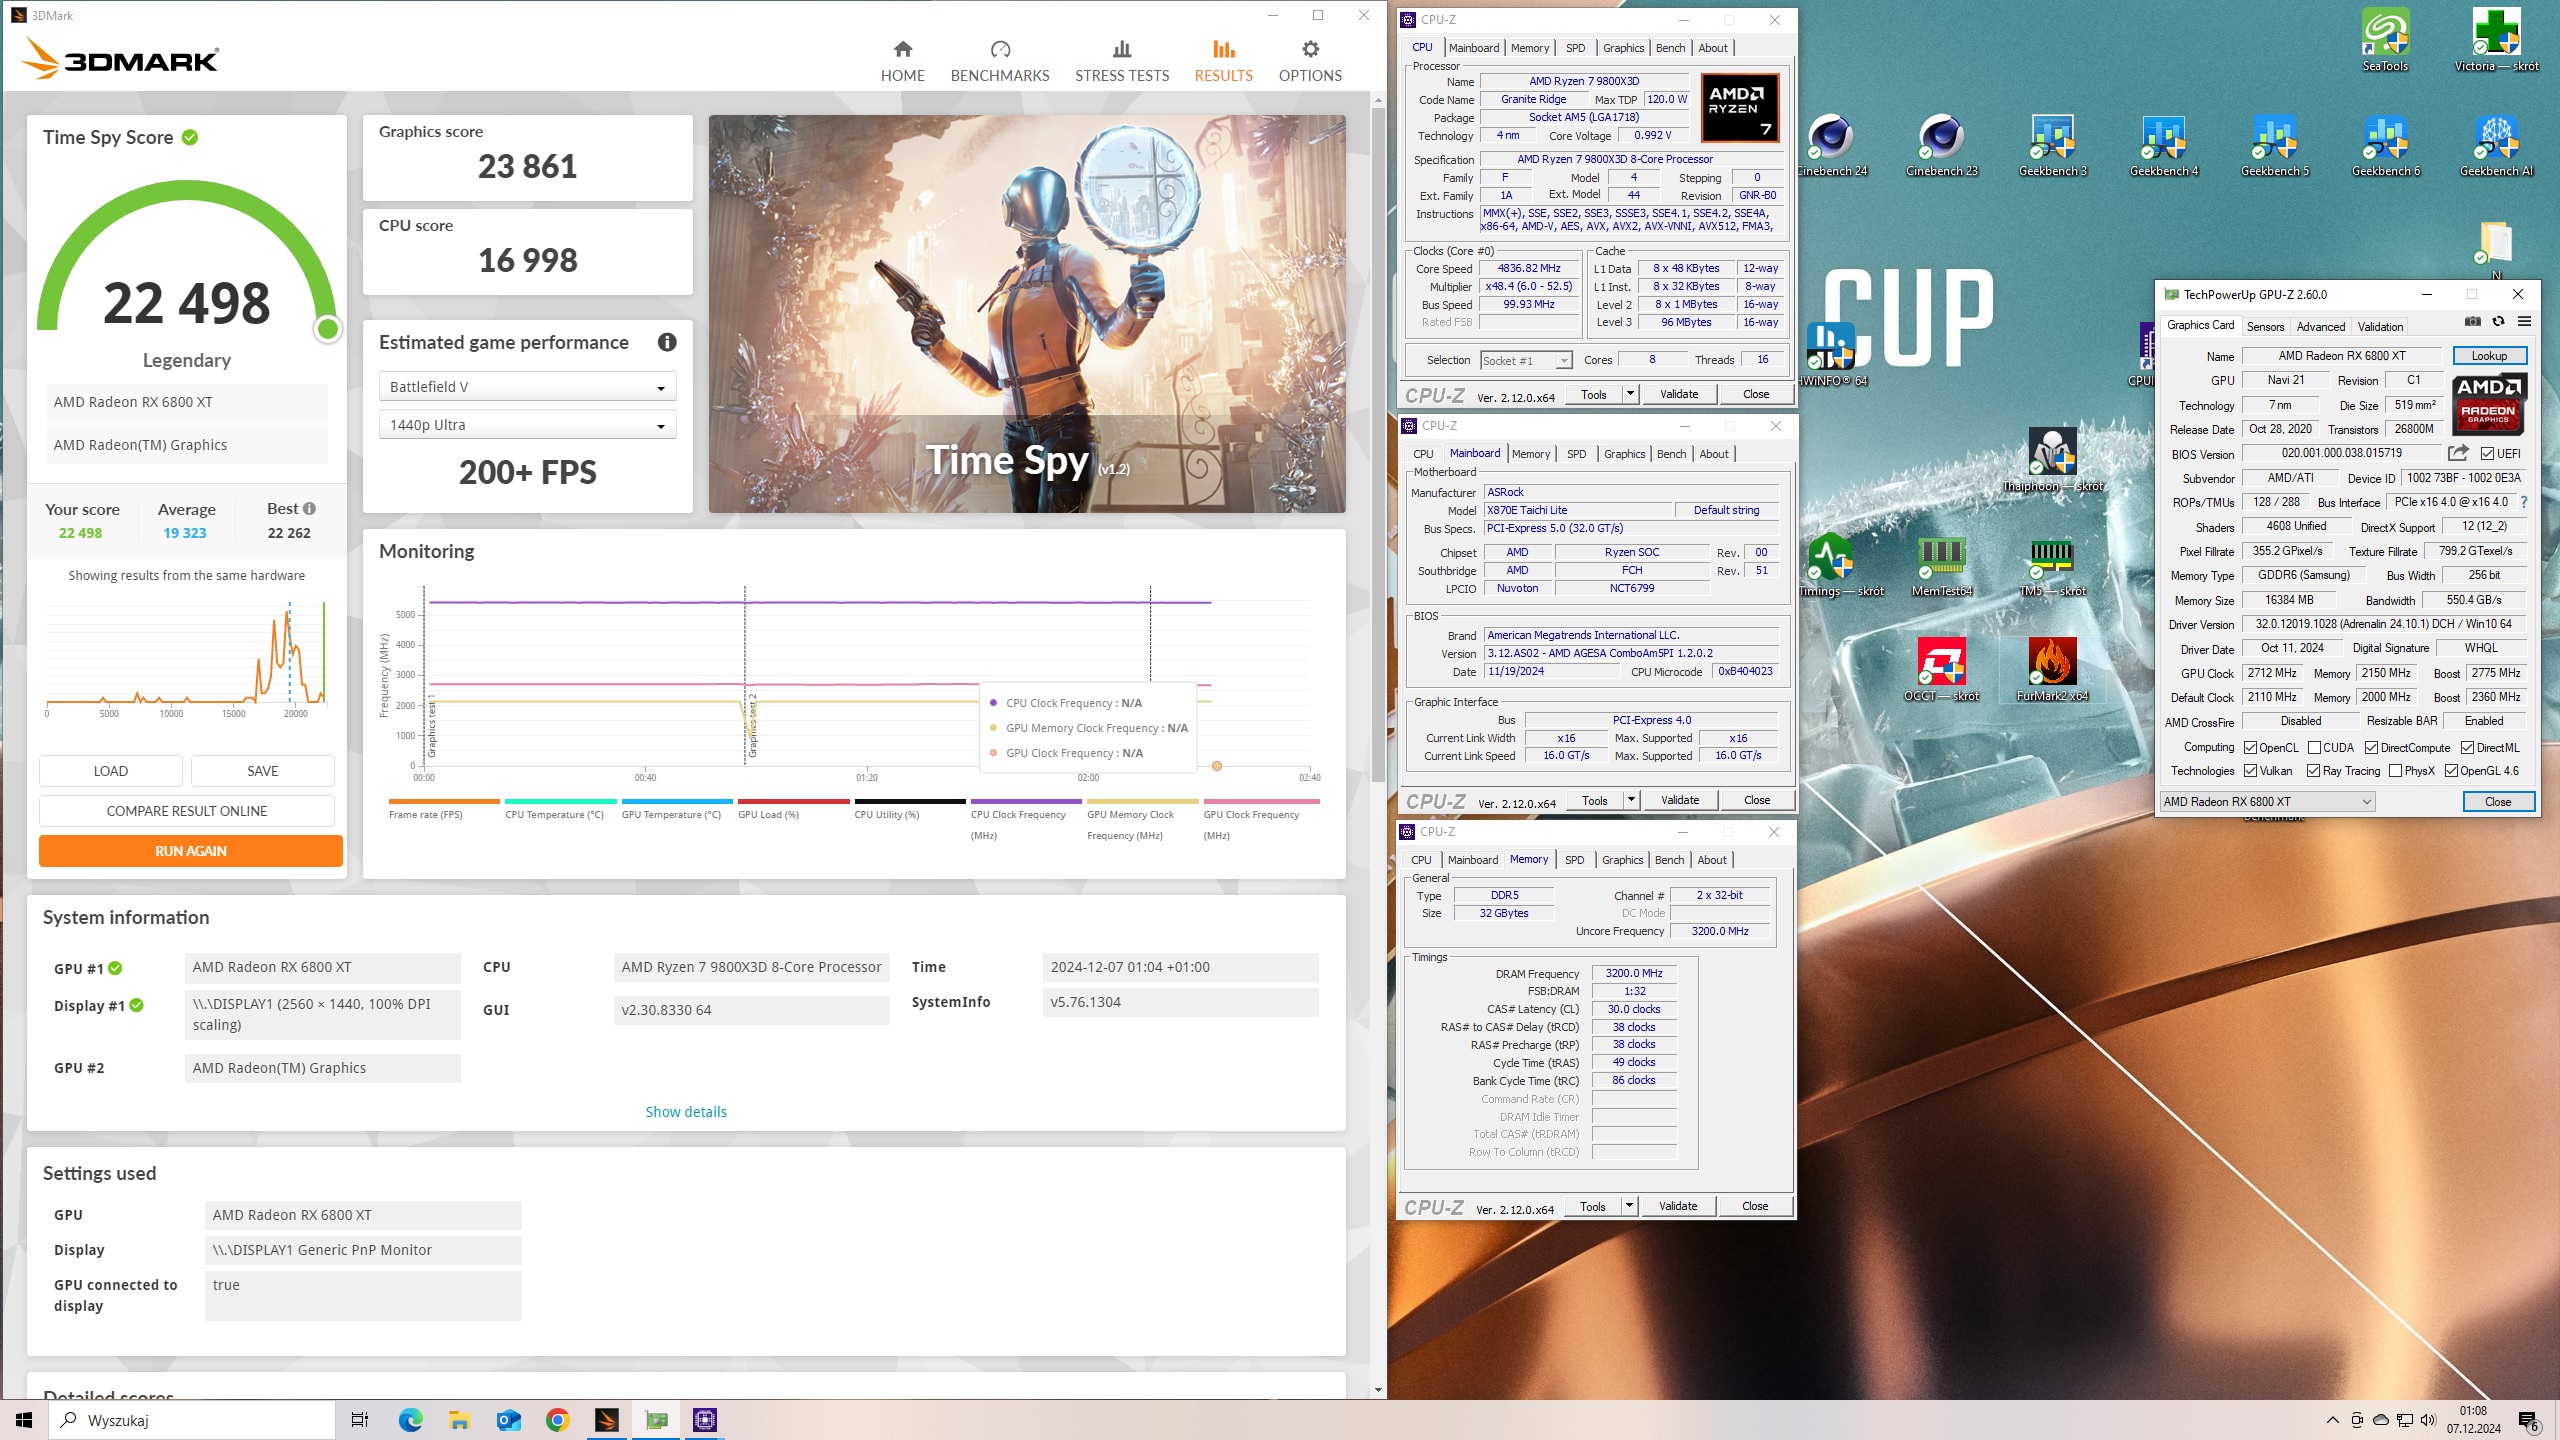Open the SeaTools desktop icon
2560x1440 pixels.
pos(2385,40)
